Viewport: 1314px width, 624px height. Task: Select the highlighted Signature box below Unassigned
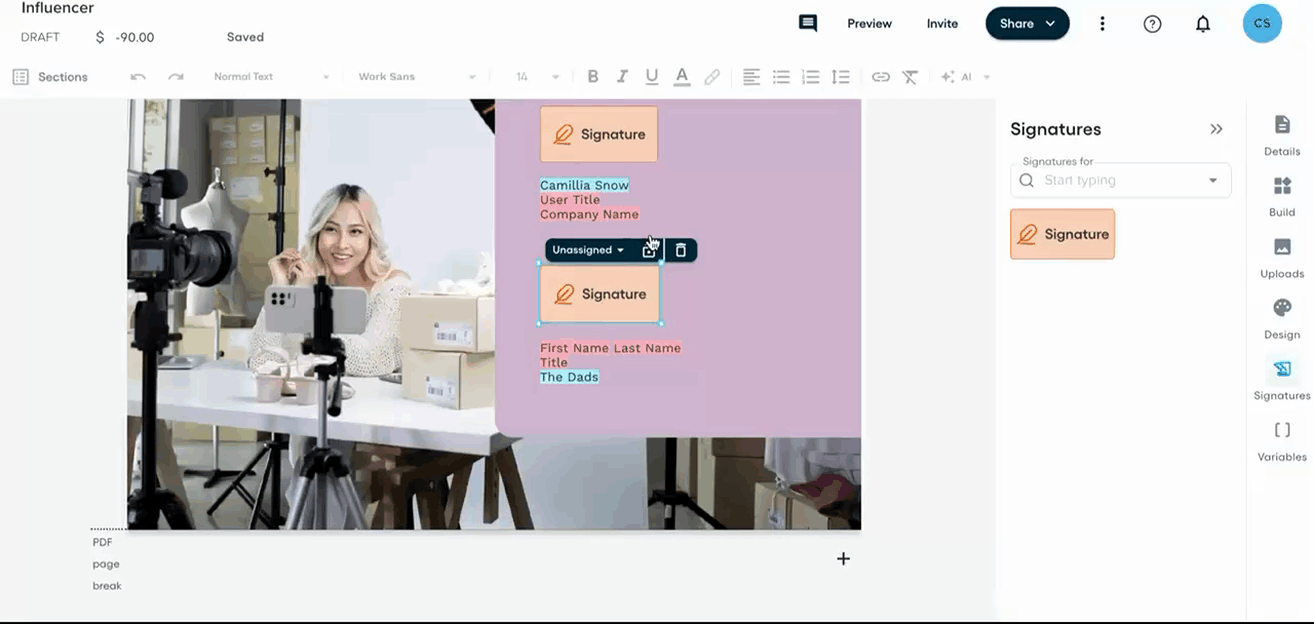(x=600, y=294)
